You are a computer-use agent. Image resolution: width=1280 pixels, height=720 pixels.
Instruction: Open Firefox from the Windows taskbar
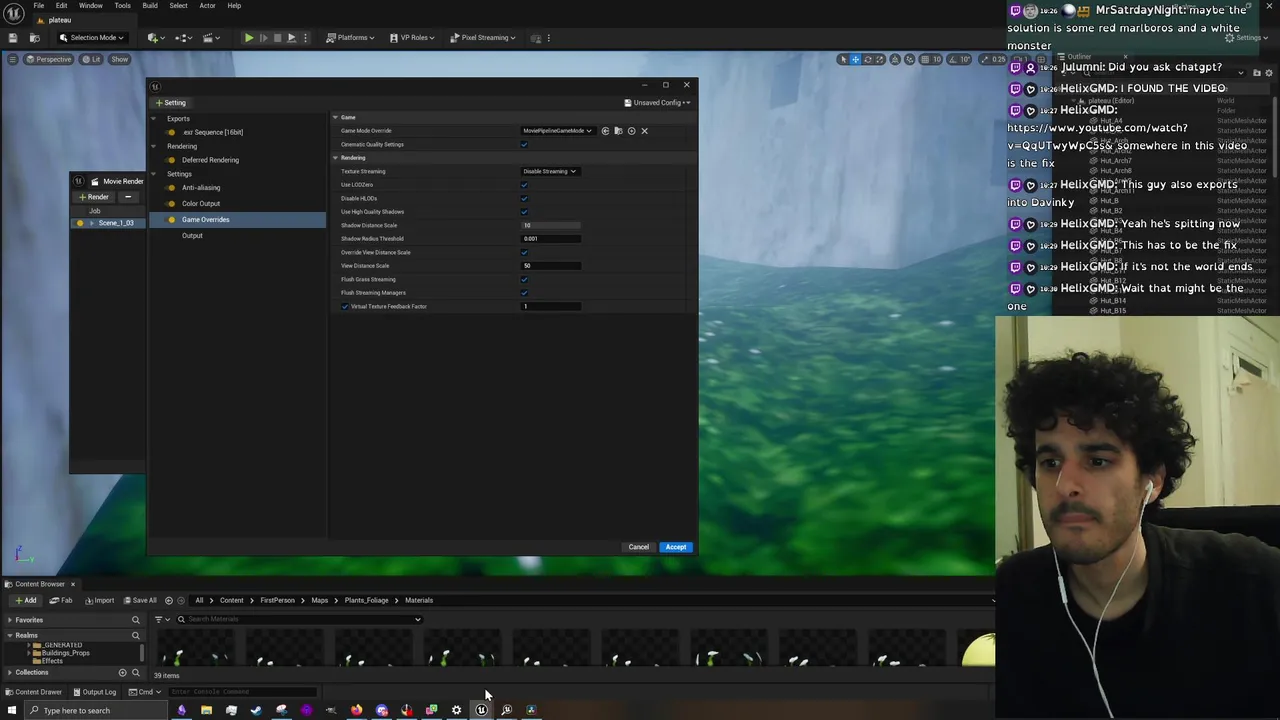pyautogui.click(x=356, y=711)
